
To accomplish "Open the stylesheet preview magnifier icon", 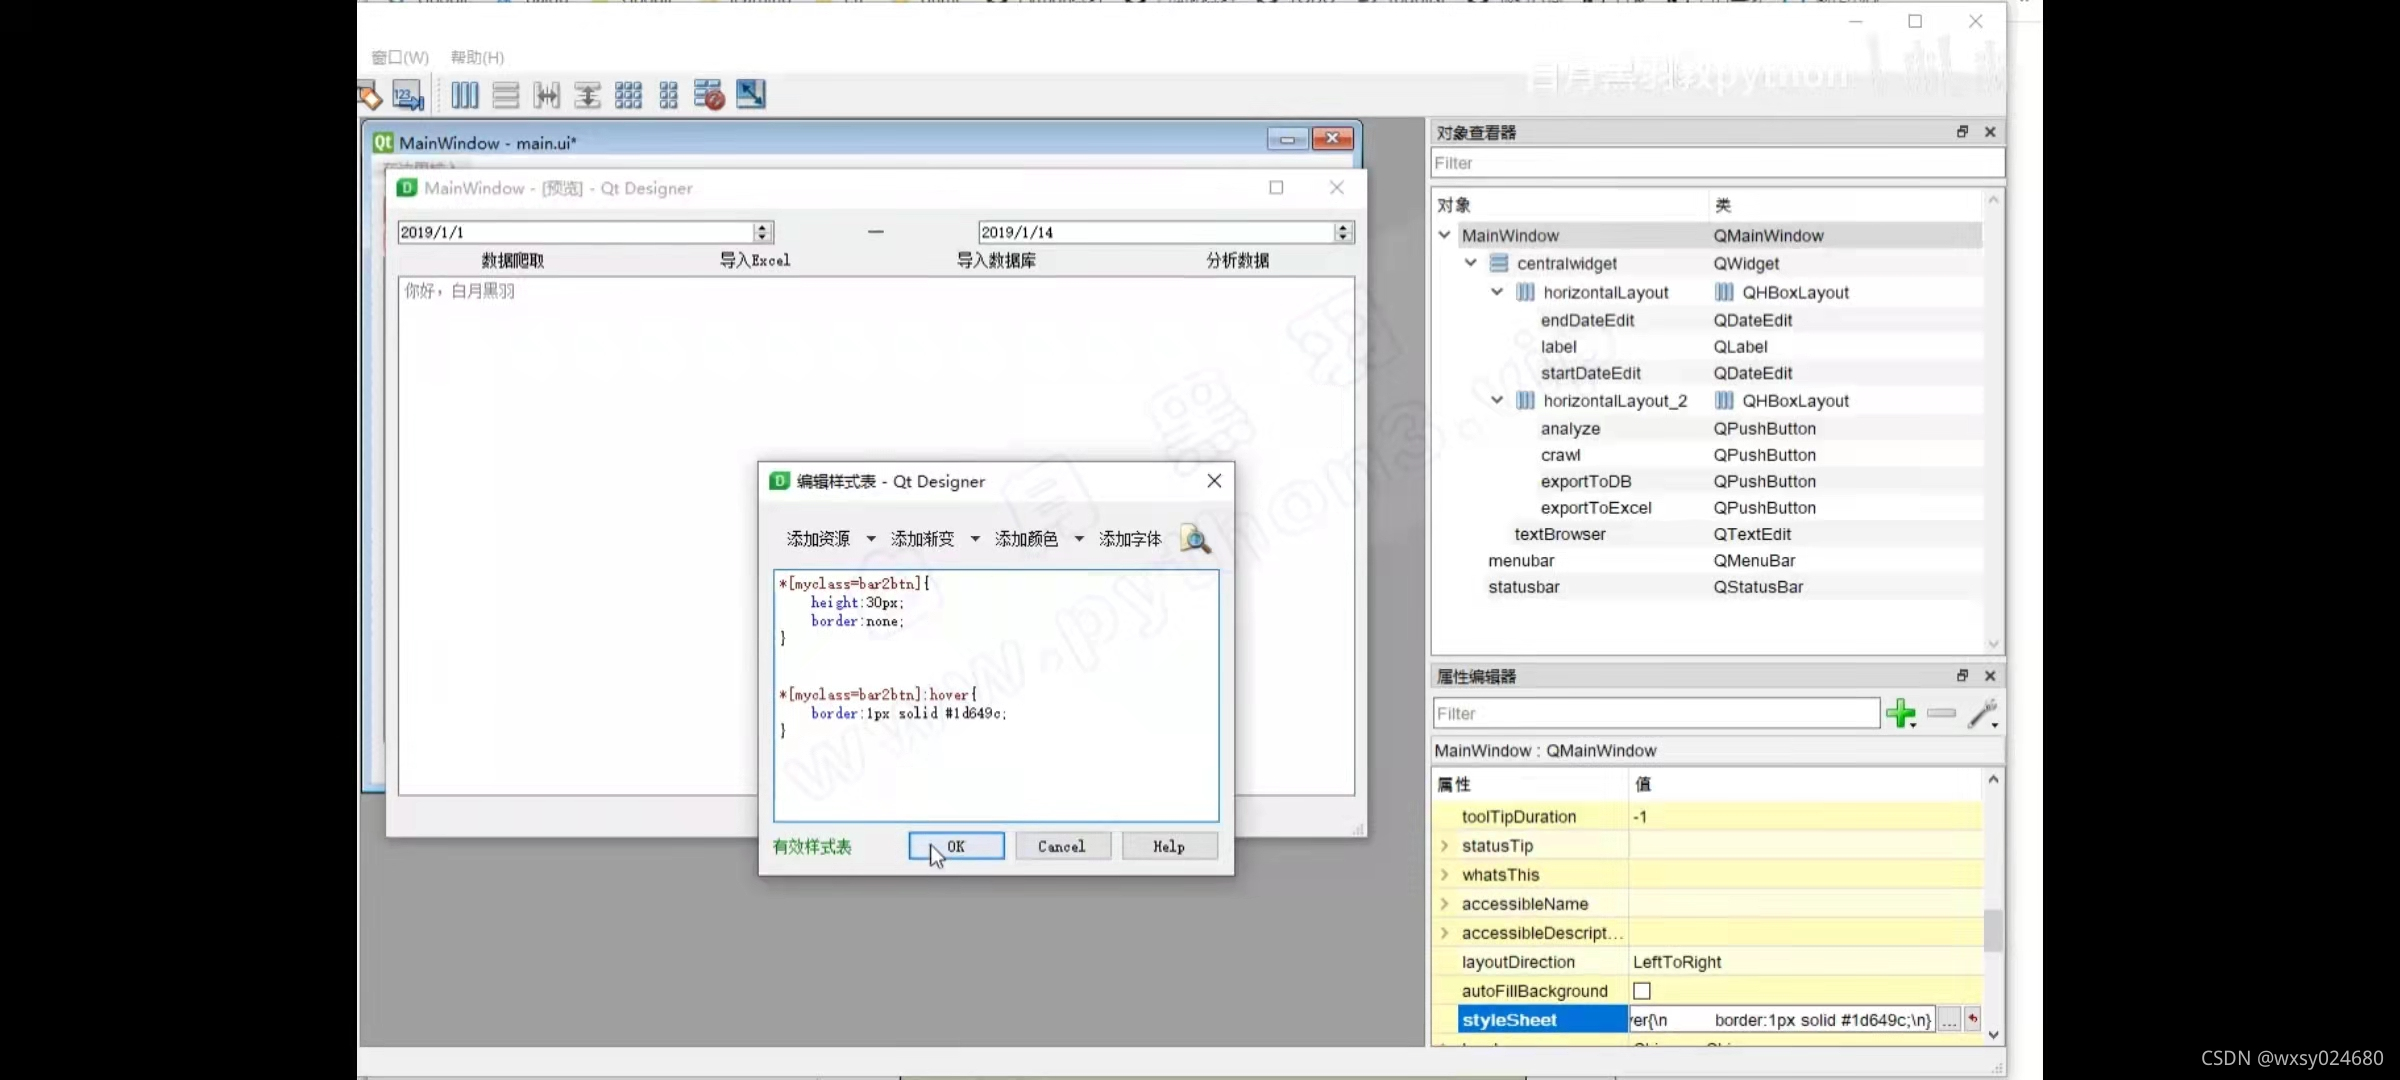I will [1194, 539].
